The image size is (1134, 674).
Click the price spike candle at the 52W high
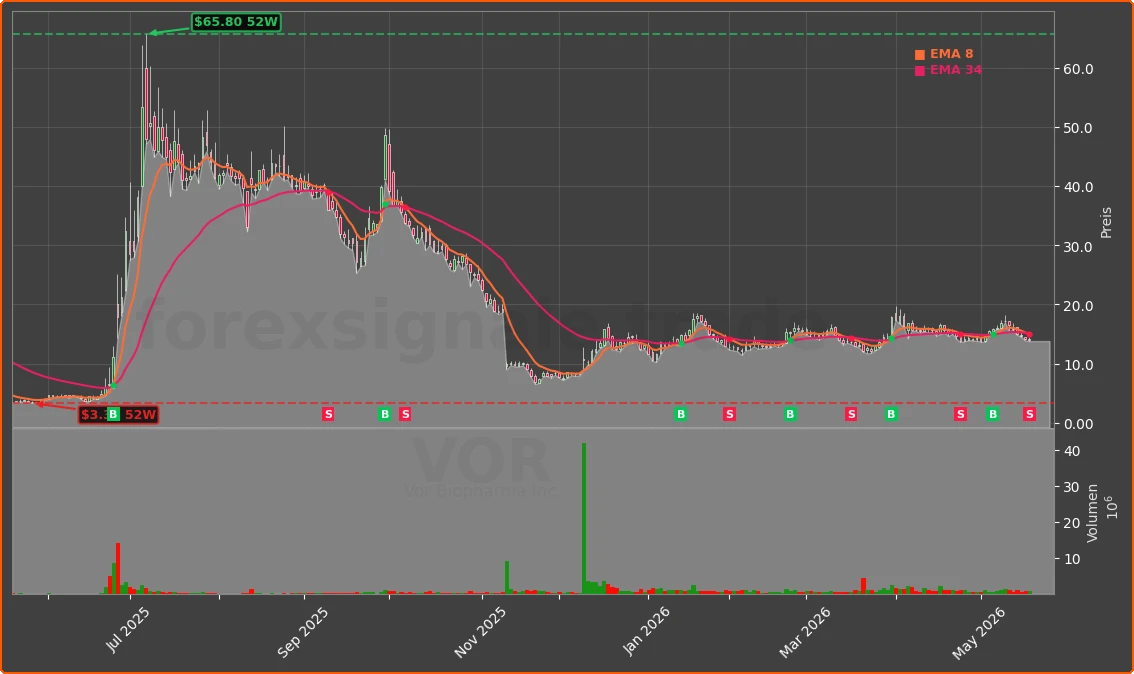(x=146, y=87)
